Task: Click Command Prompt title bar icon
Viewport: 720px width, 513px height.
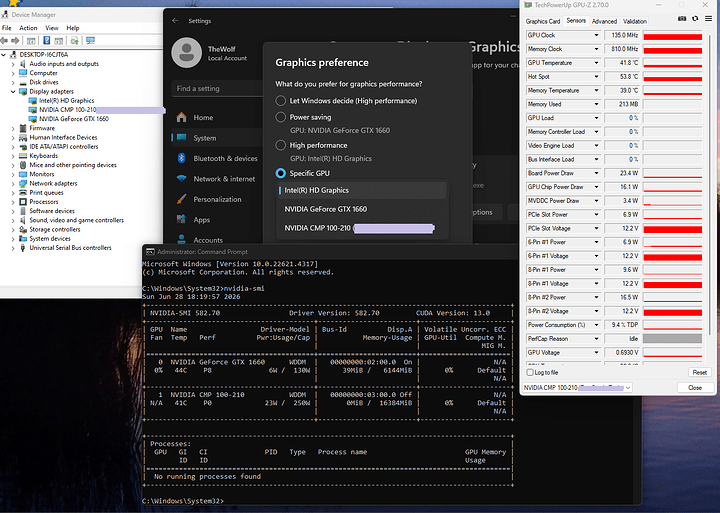Action: (150, 252)
